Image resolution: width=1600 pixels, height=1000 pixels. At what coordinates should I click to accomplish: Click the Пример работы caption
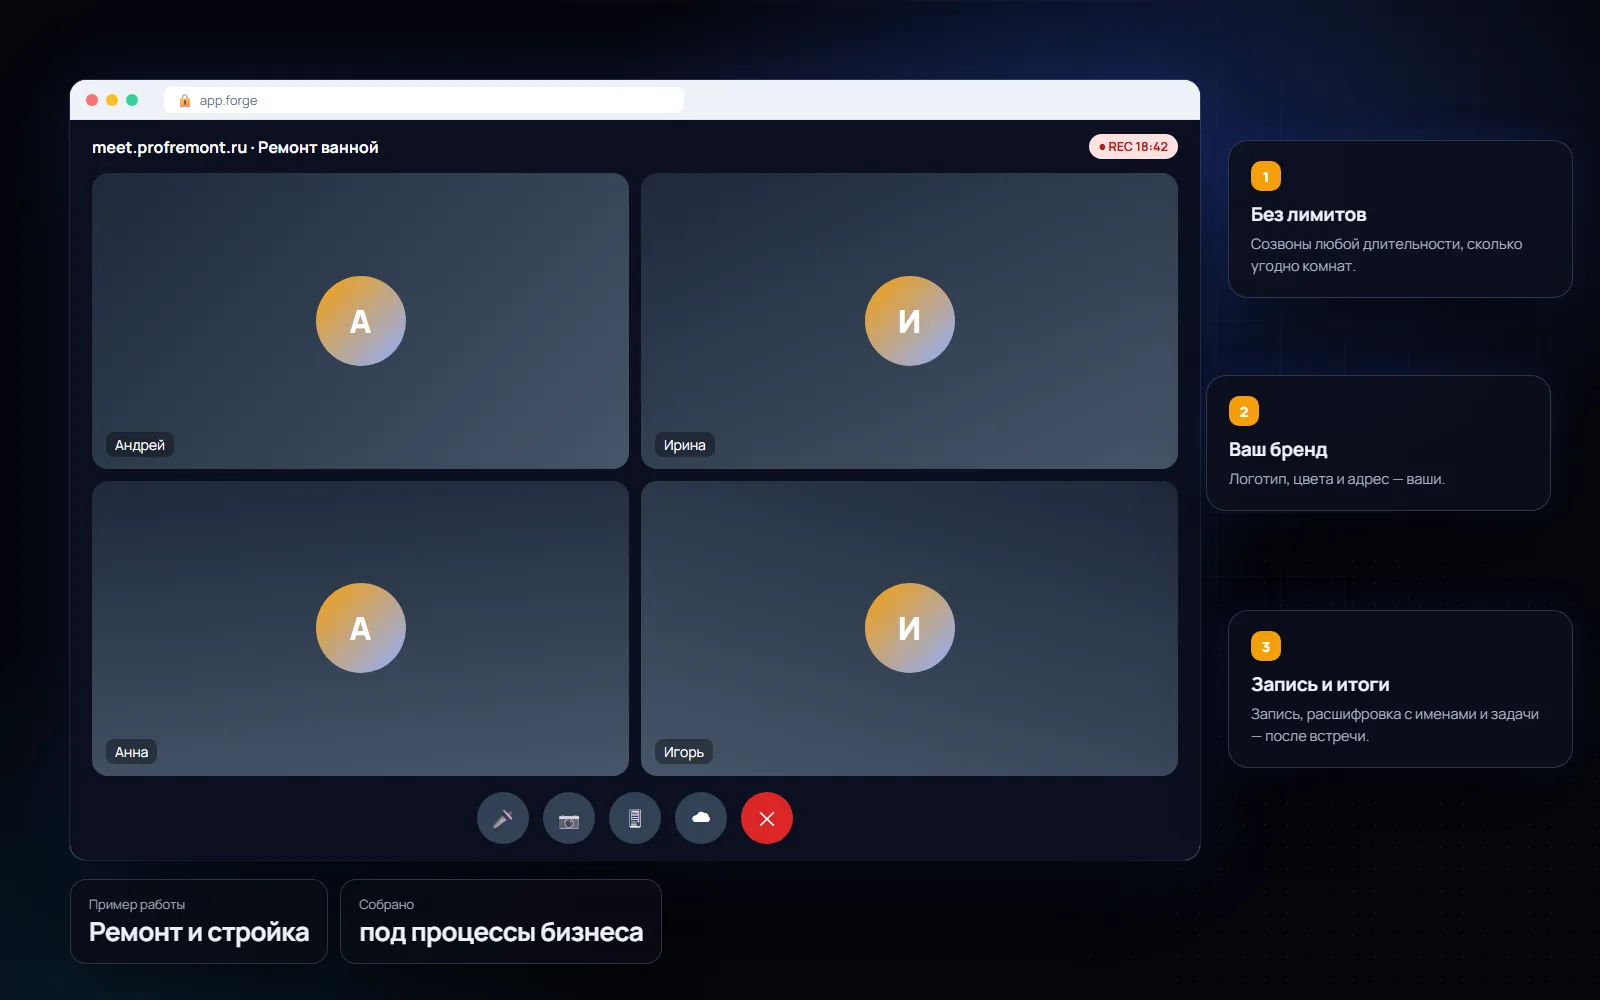137,904
